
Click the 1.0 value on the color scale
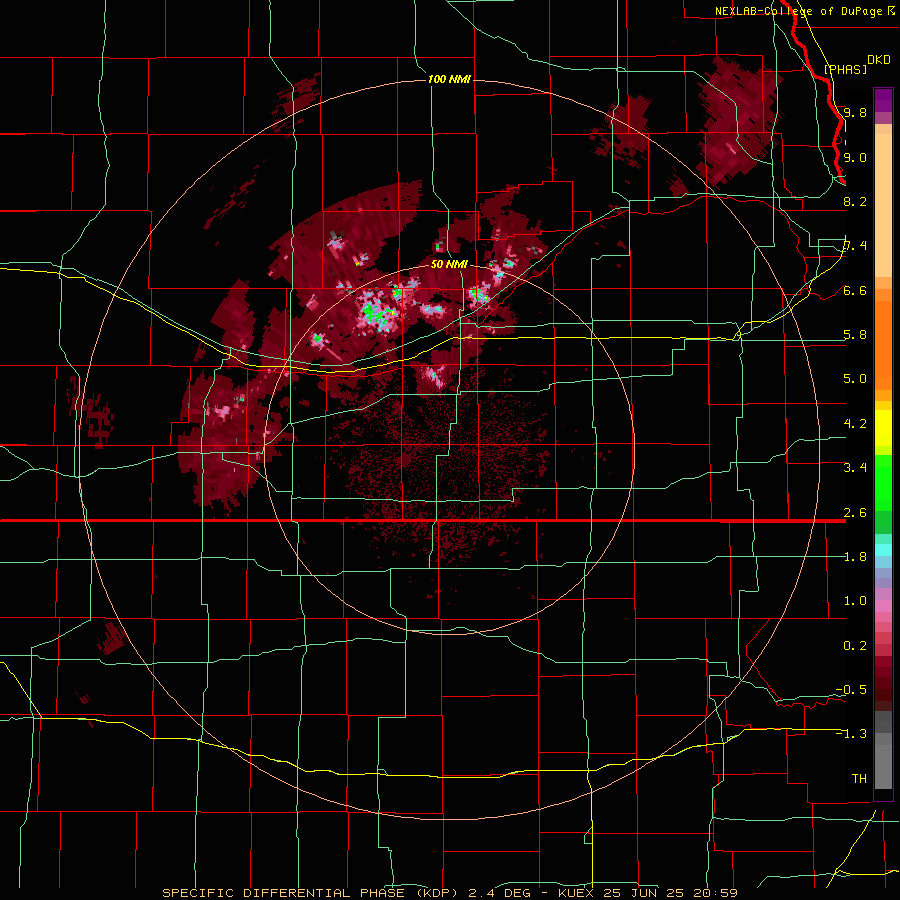(855, 601)
